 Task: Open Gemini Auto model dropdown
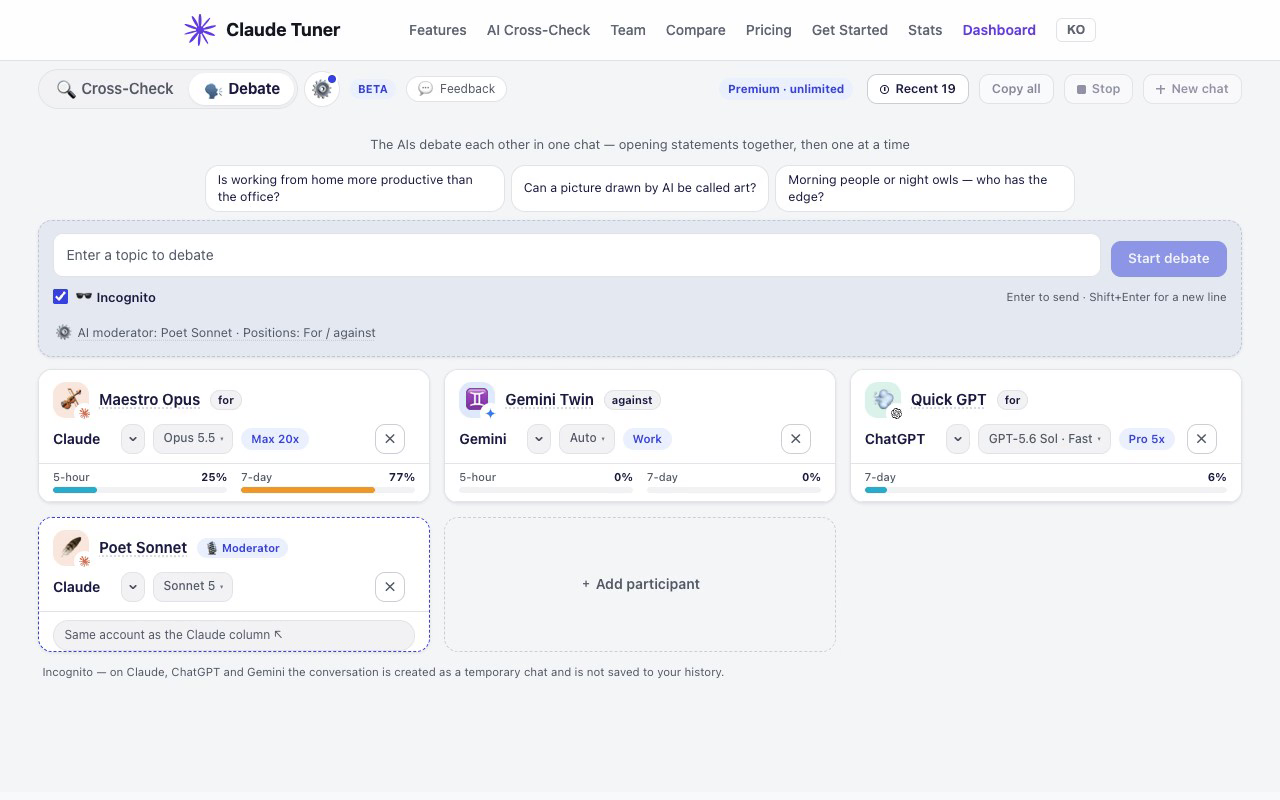(587, 439)
